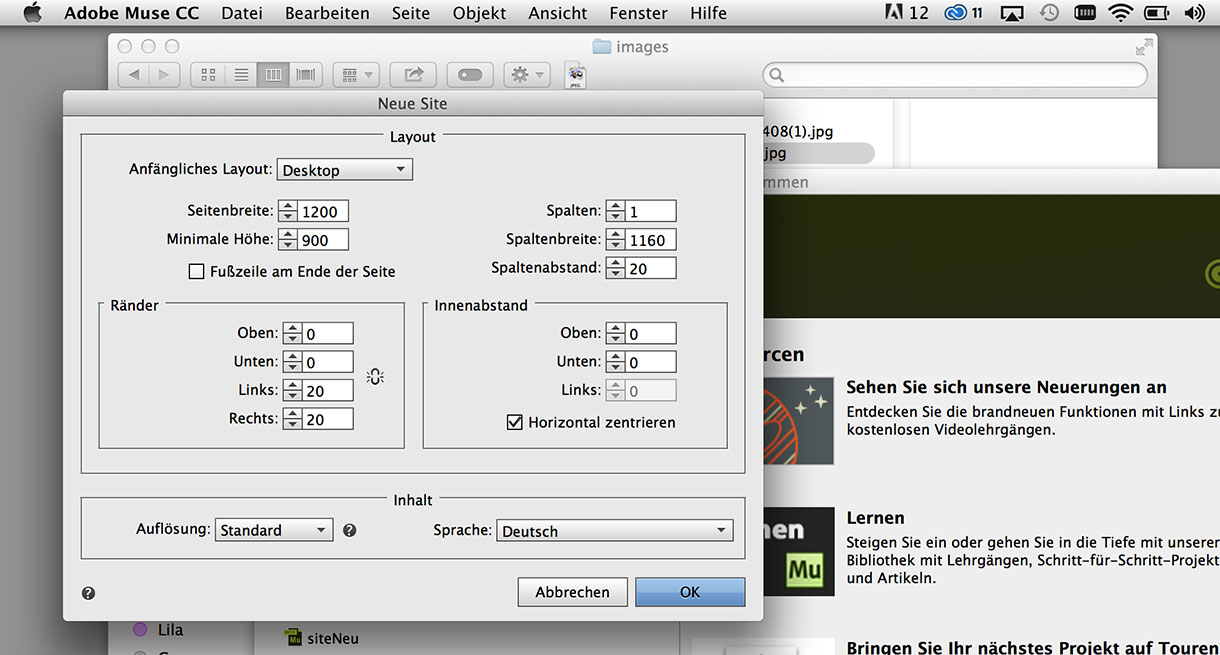Click into the Ränder Rechts field

(328, 419)
